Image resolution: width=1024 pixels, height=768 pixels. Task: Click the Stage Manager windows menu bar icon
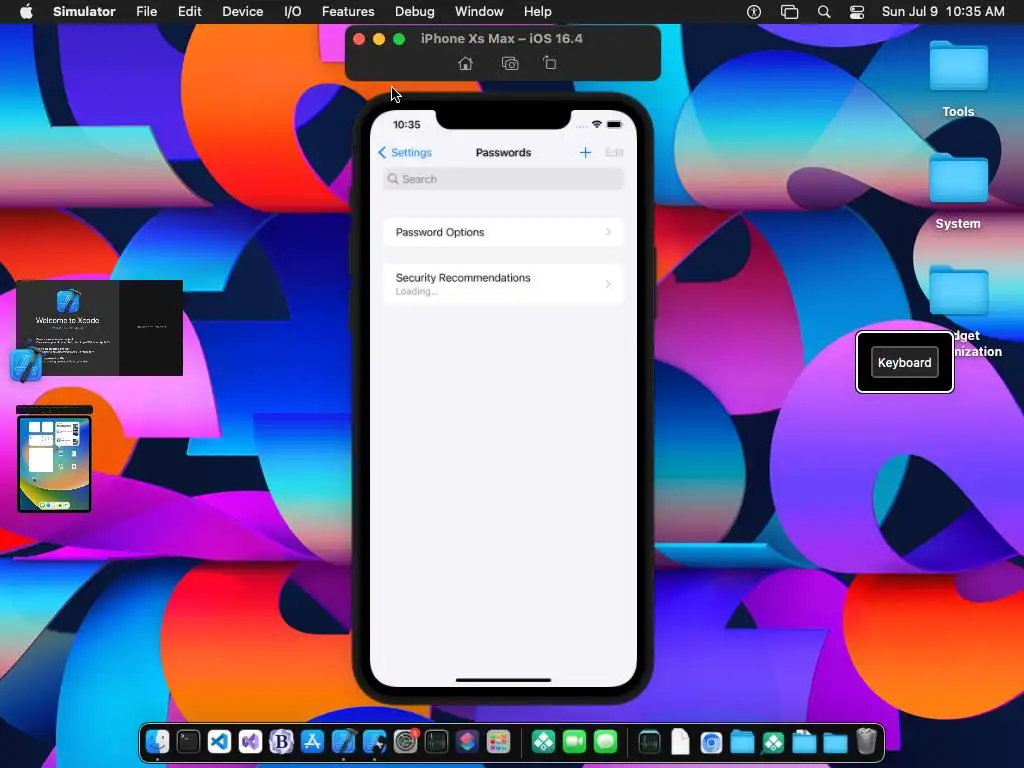point(790,12)
